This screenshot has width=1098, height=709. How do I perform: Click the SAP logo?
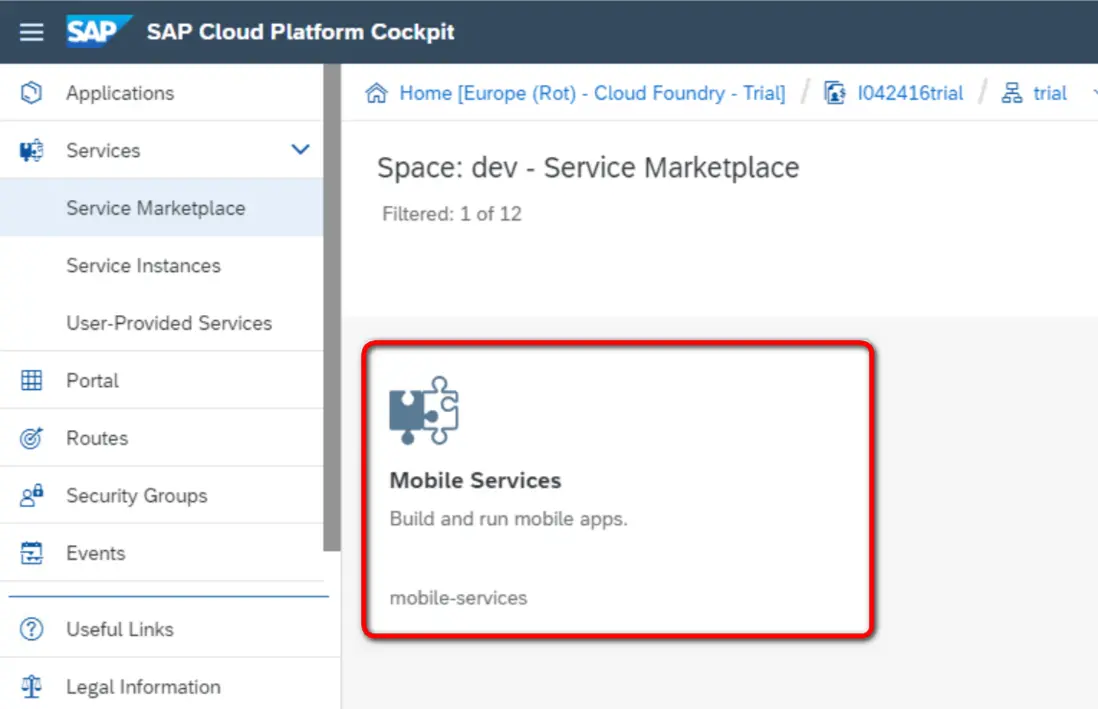[97, 31]
